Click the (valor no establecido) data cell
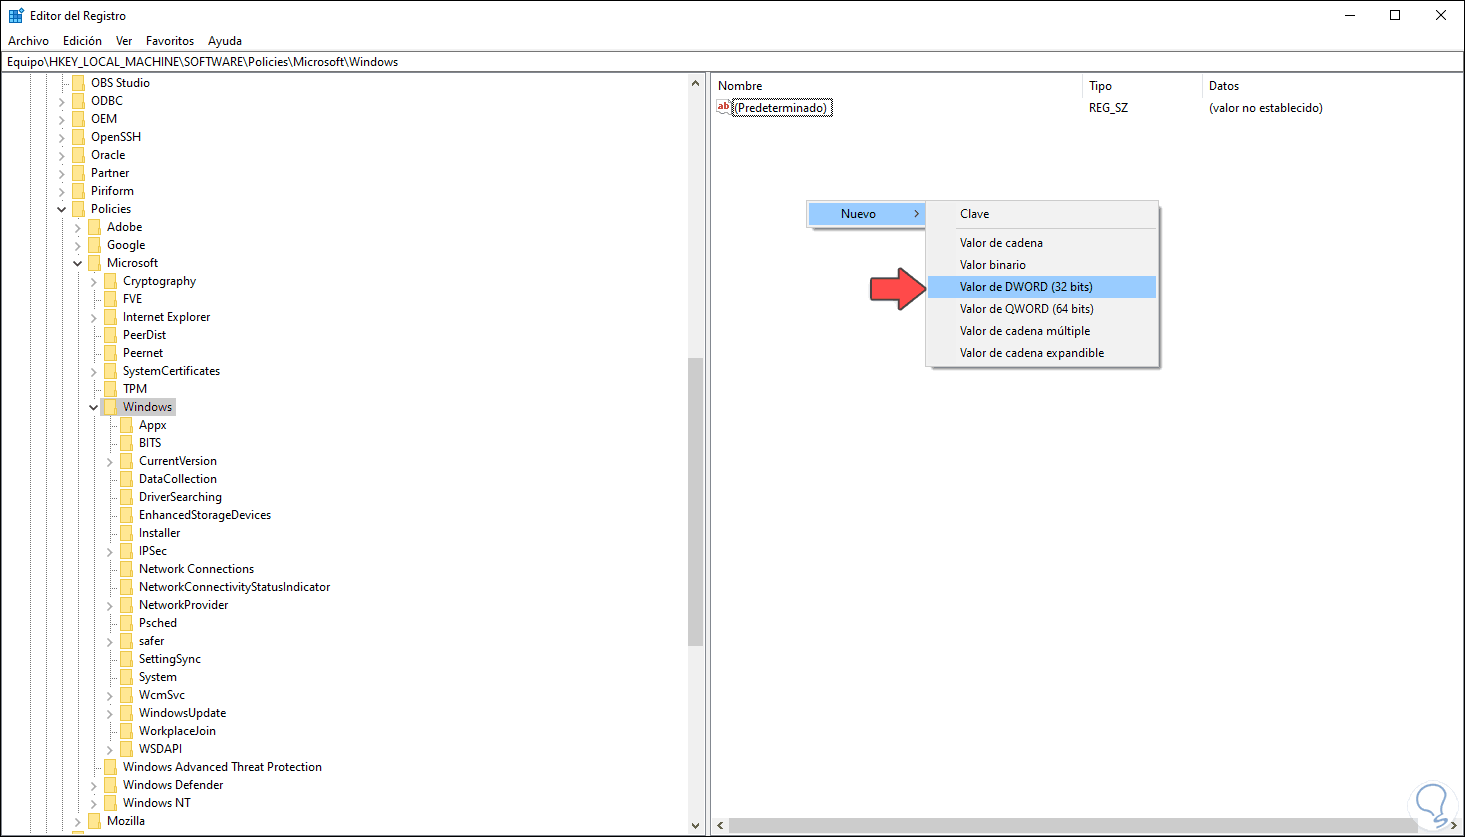The image size is (1465, 837). pos(1265,108)
